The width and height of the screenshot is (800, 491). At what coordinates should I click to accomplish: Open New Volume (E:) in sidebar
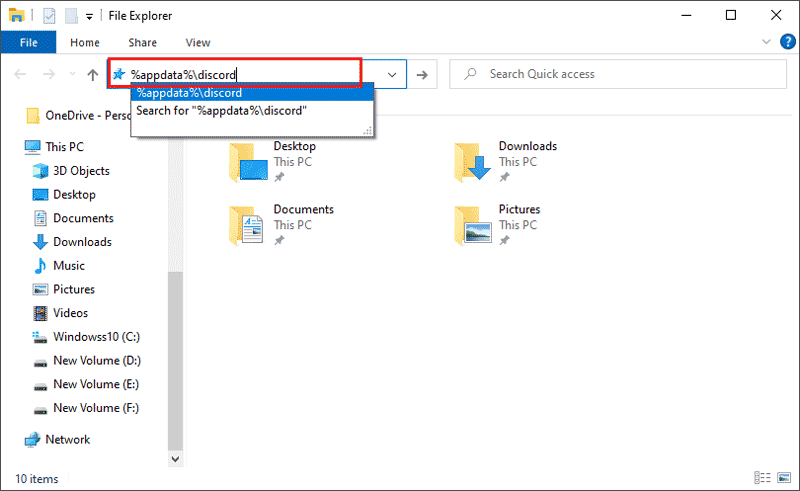click(85, 384)
